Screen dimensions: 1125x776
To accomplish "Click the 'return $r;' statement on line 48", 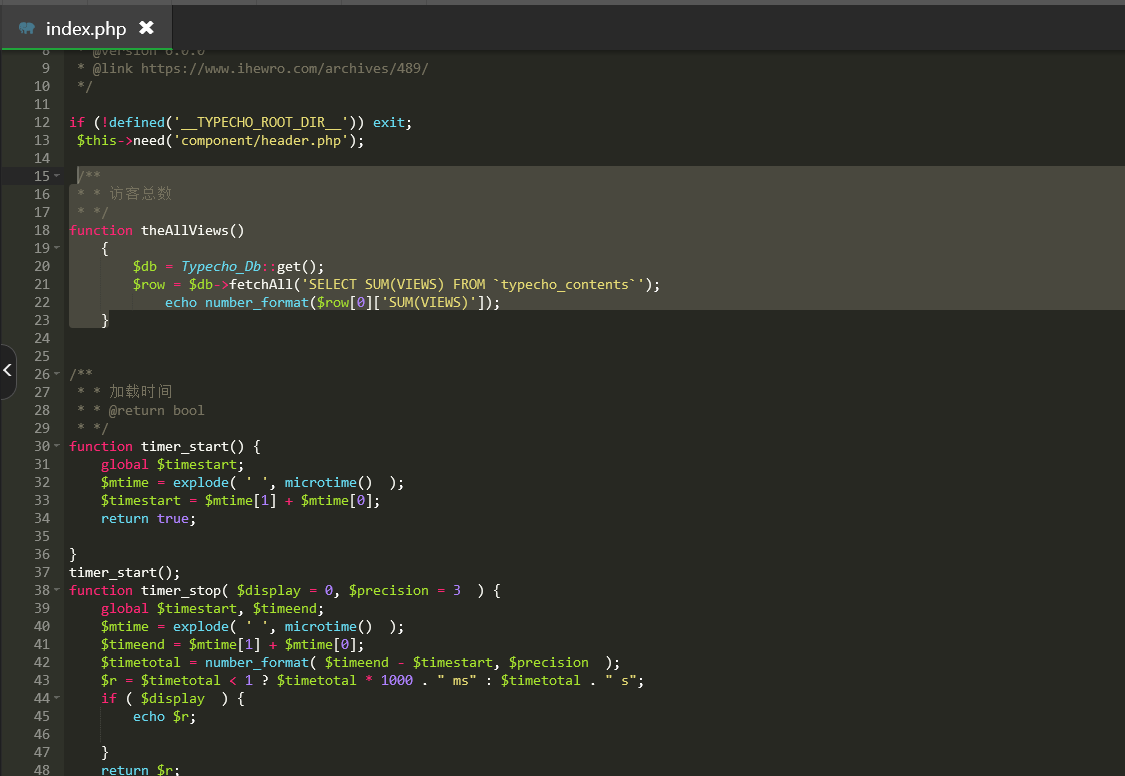I will point(141,770).
